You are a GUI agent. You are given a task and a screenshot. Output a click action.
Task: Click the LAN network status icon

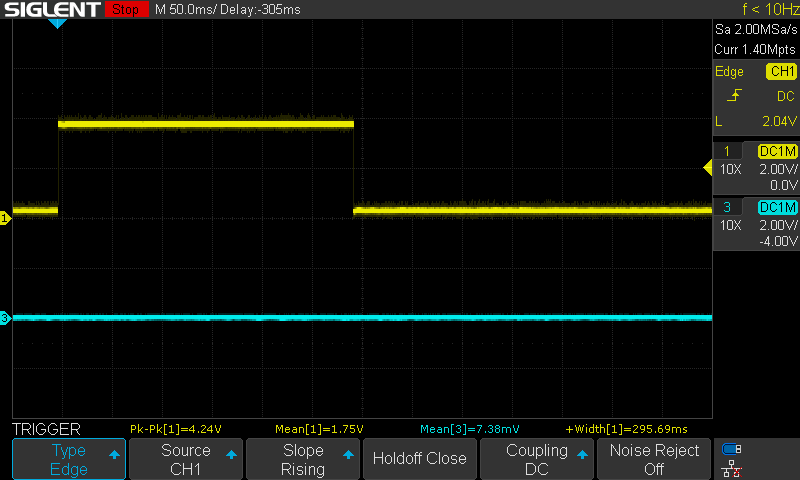(733, 467)
